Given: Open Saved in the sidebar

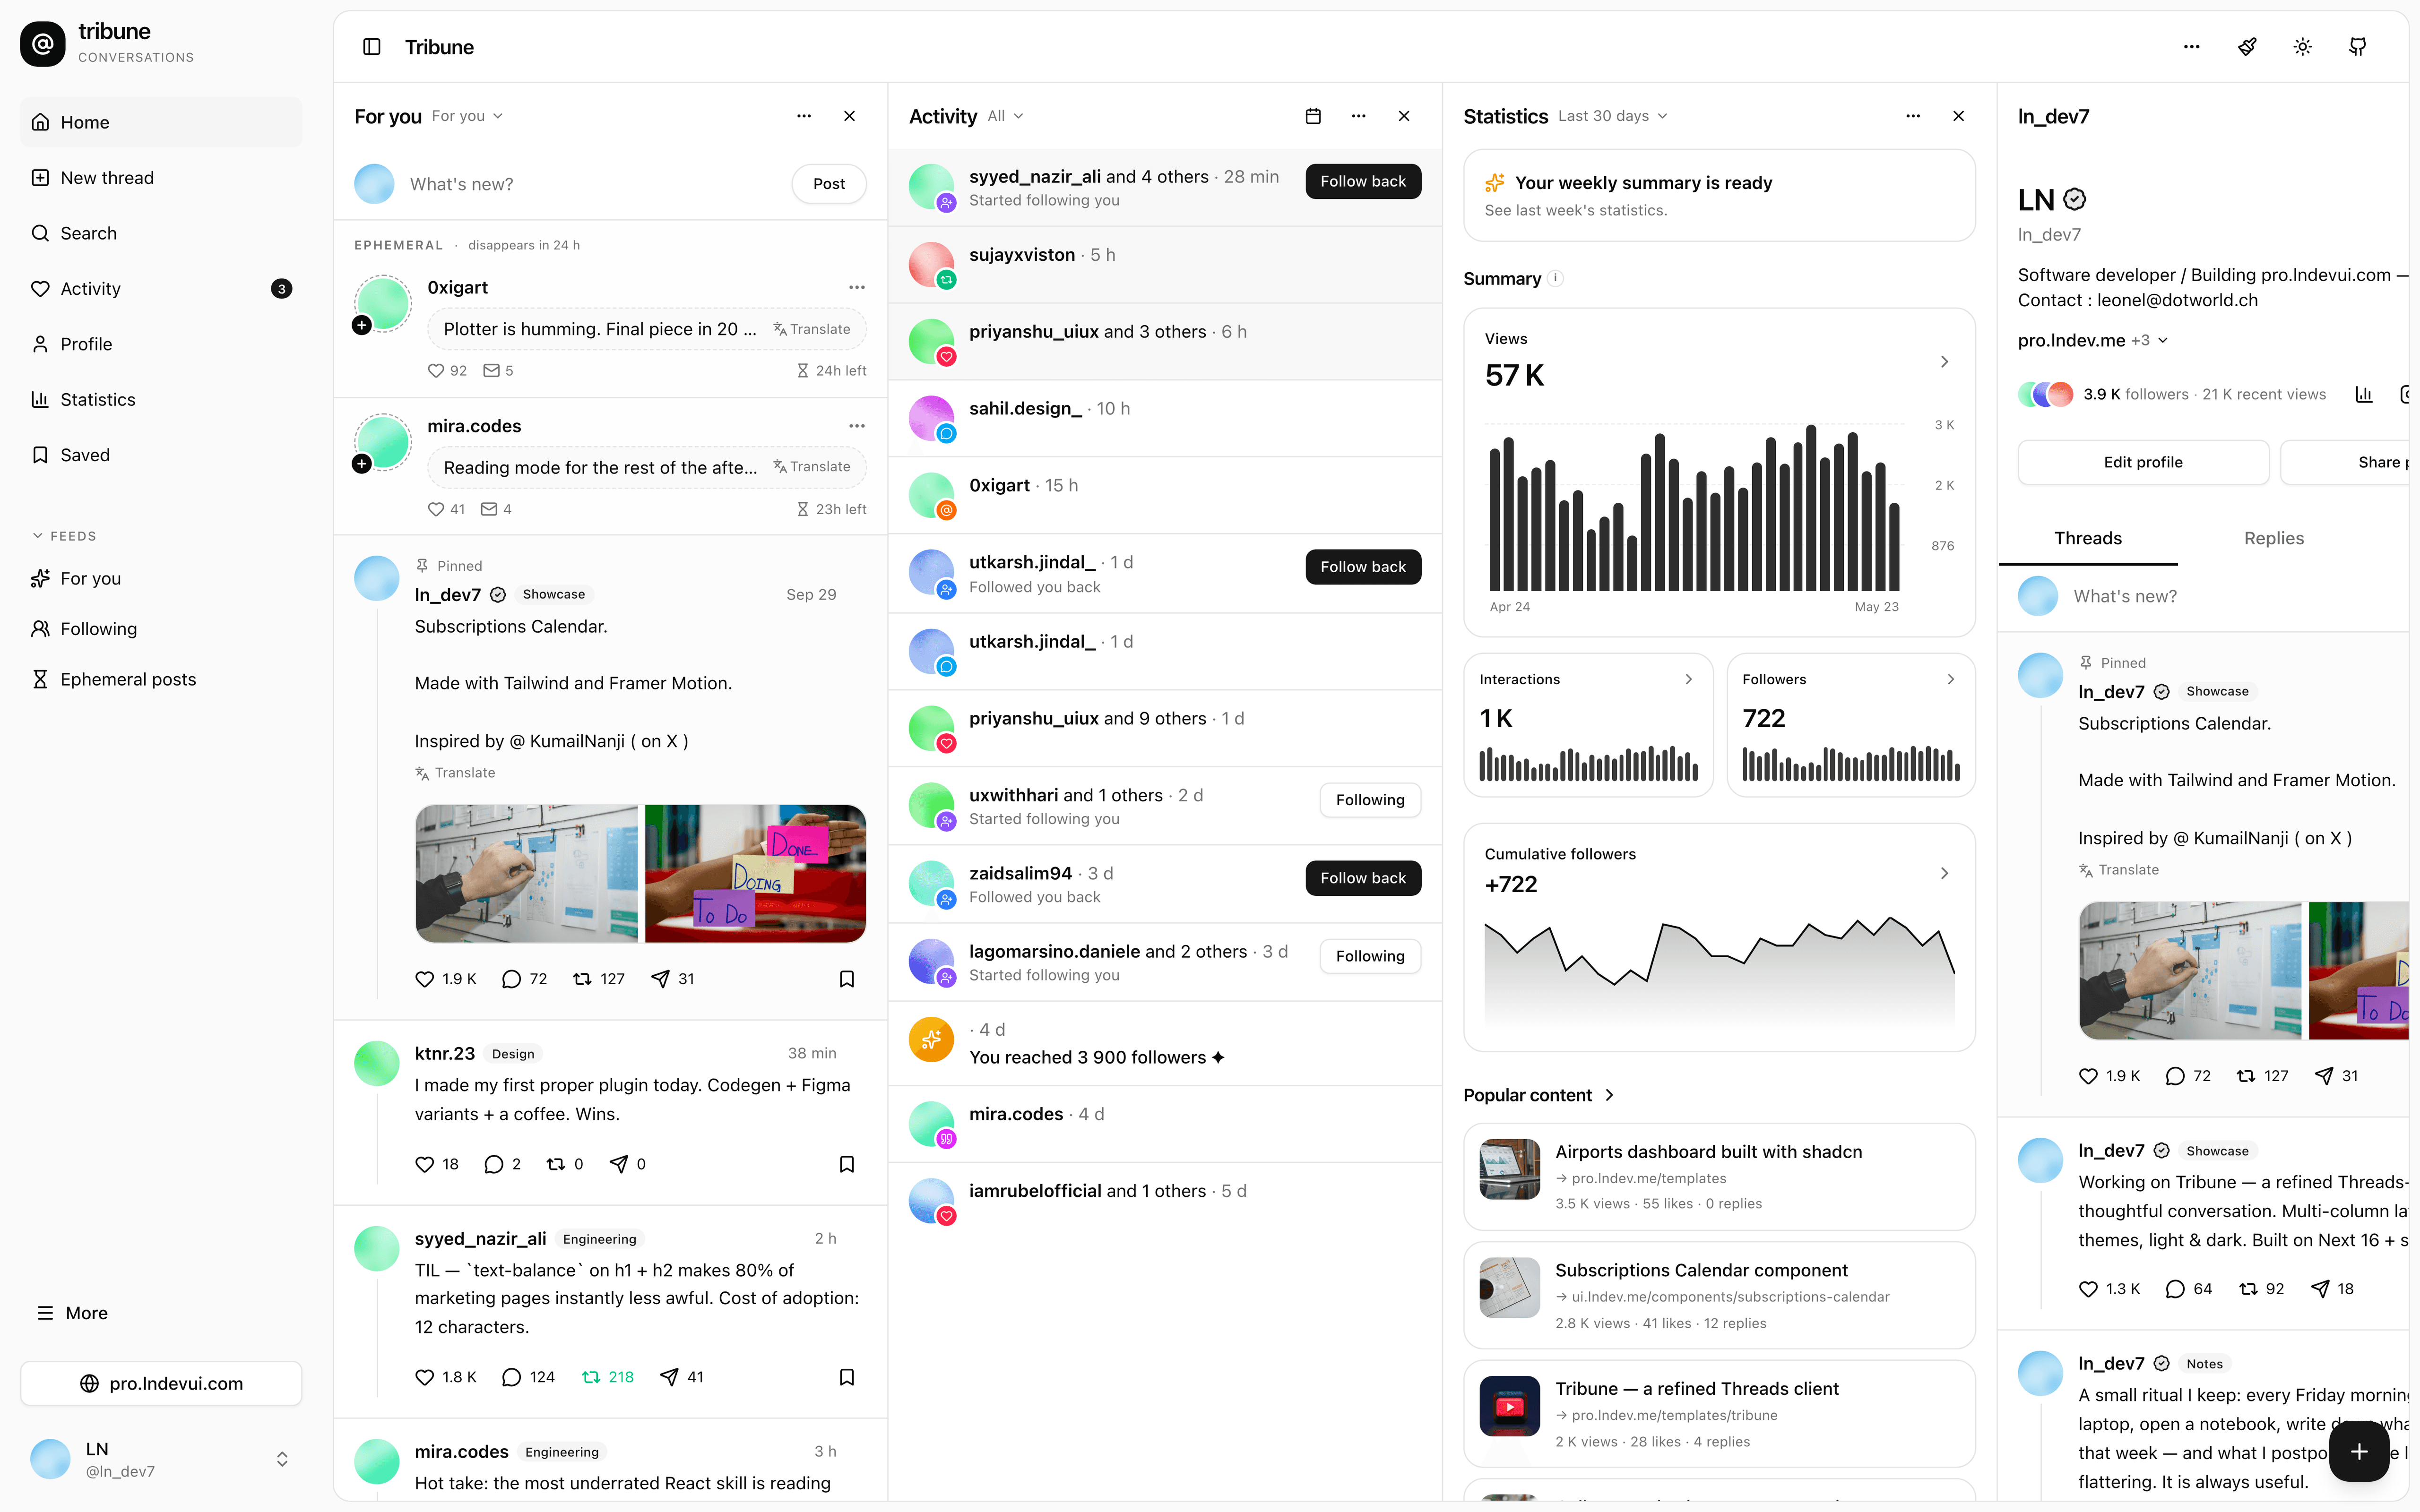Looking at the screenshot, I should 161,455.
